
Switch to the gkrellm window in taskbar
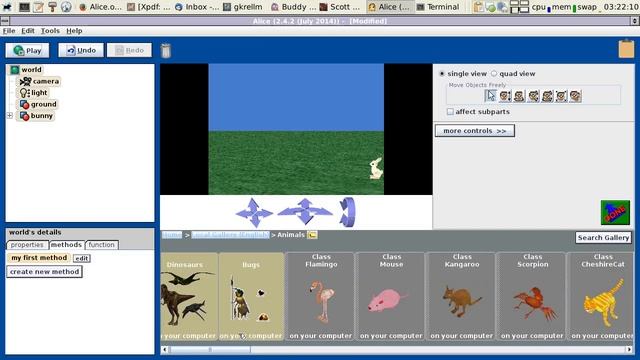[243, 7]
